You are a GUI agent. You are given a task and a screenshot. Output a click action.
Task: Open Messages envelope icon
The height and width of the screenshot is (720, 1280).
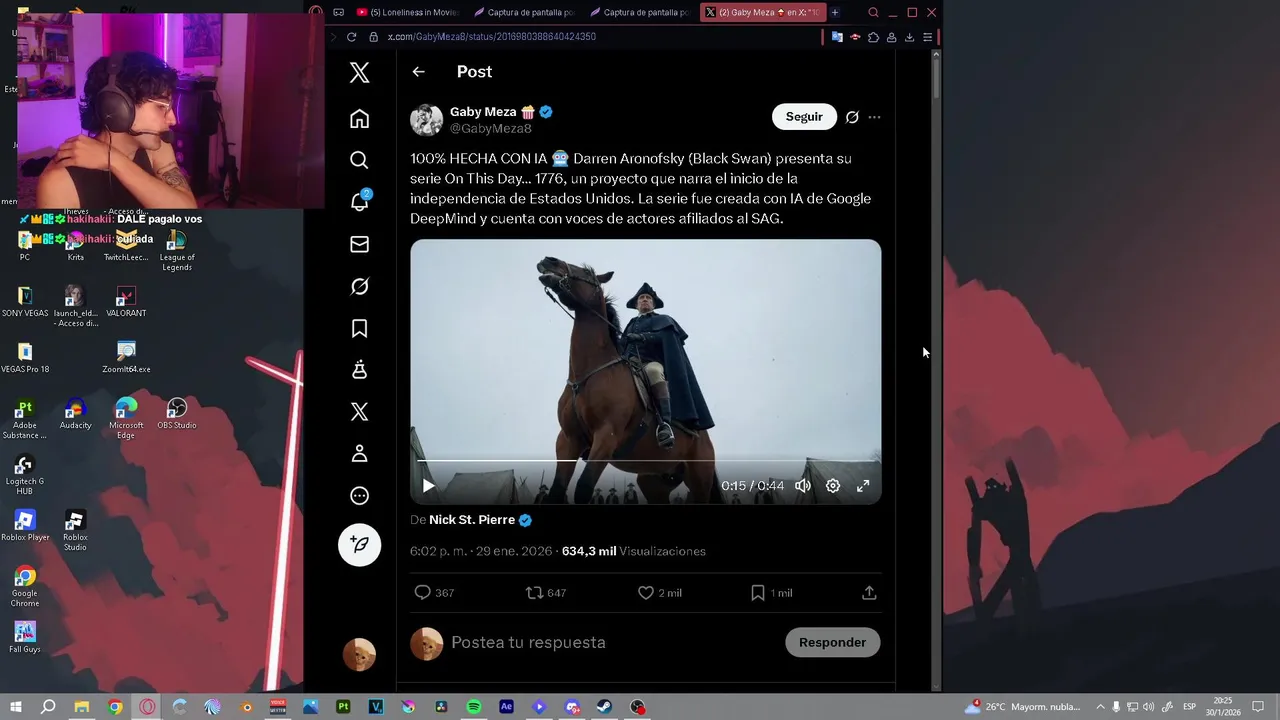360,244
